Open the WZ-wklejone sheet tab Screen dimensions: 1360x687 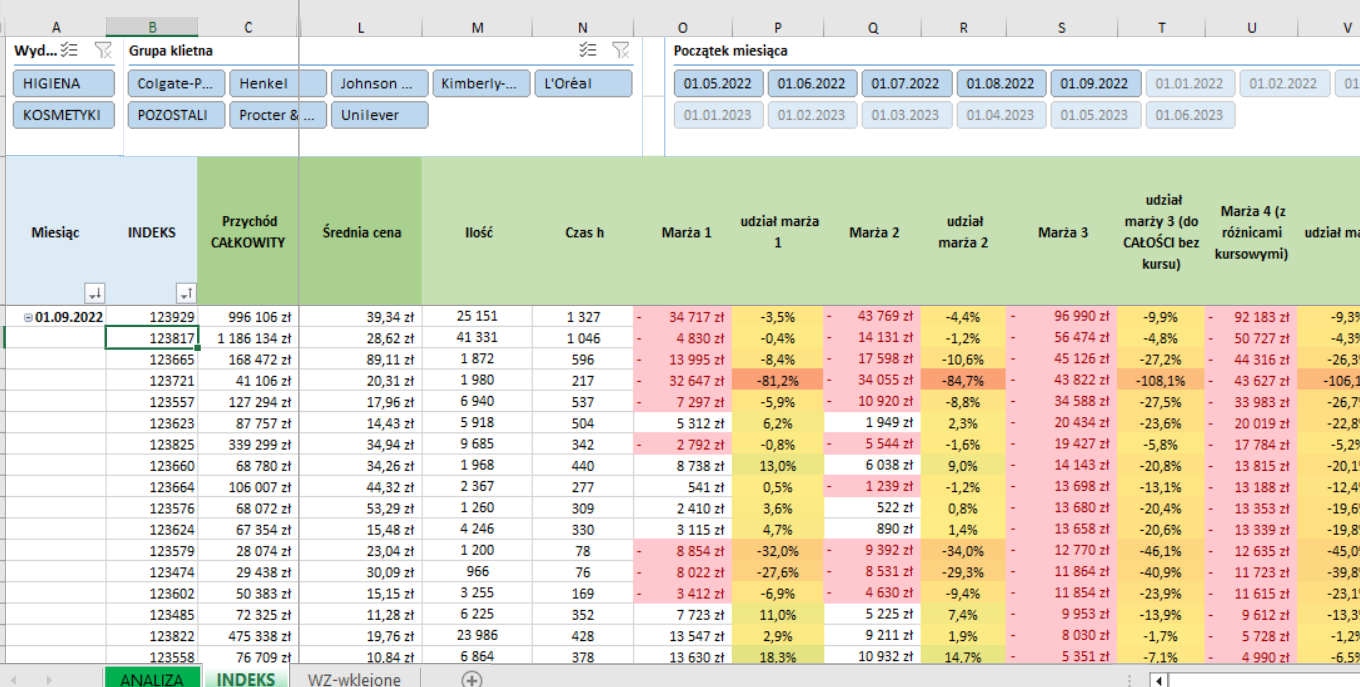click(354, 679)
